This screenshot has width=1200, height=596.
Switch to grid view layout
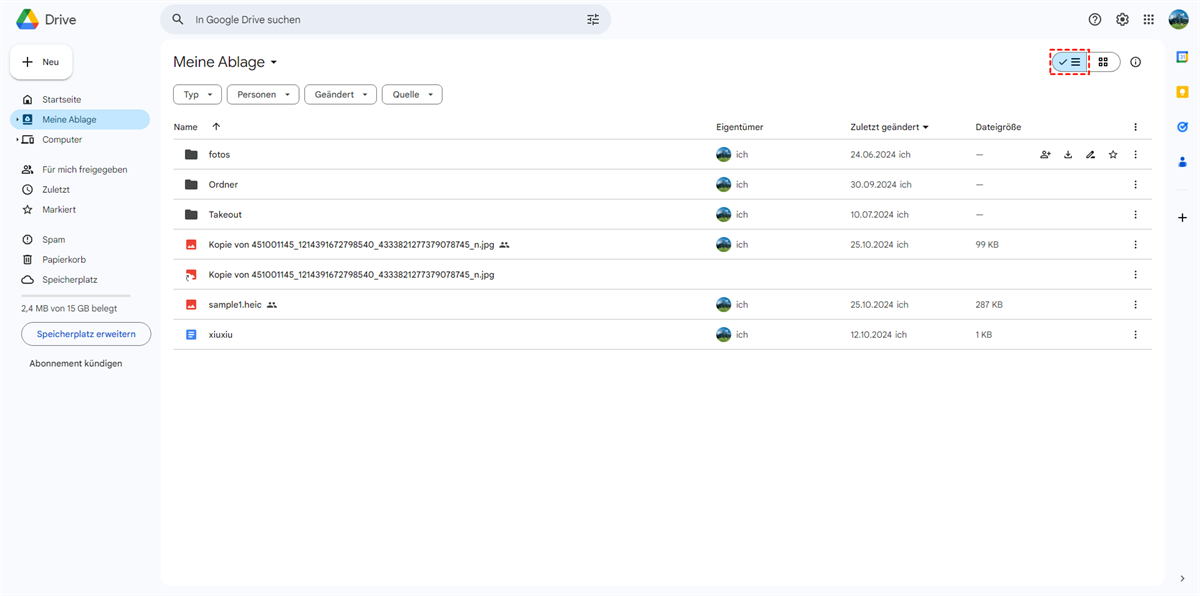pyautogui.click(x=1103, y=62)
